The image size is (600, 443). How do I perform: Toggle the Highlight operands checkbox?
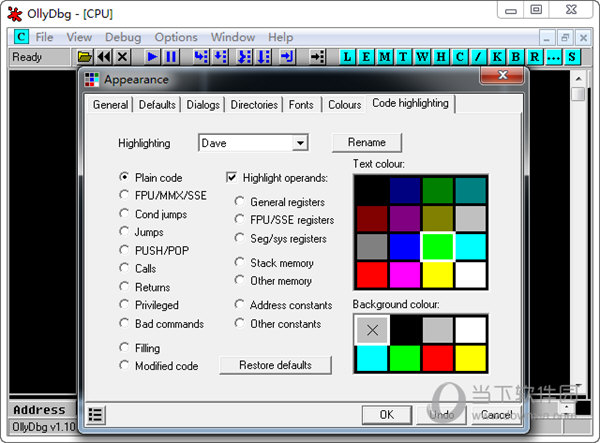tap(232, 178)
